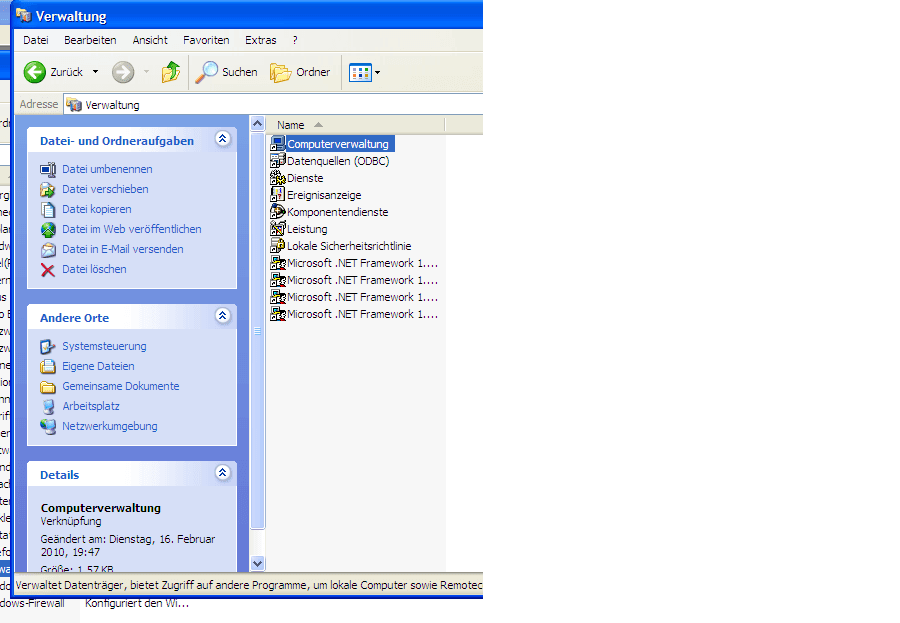Select the Datenquellen (ODBC) icon
The width and height of the screenshot is (900, 623).
coord(278,161)
